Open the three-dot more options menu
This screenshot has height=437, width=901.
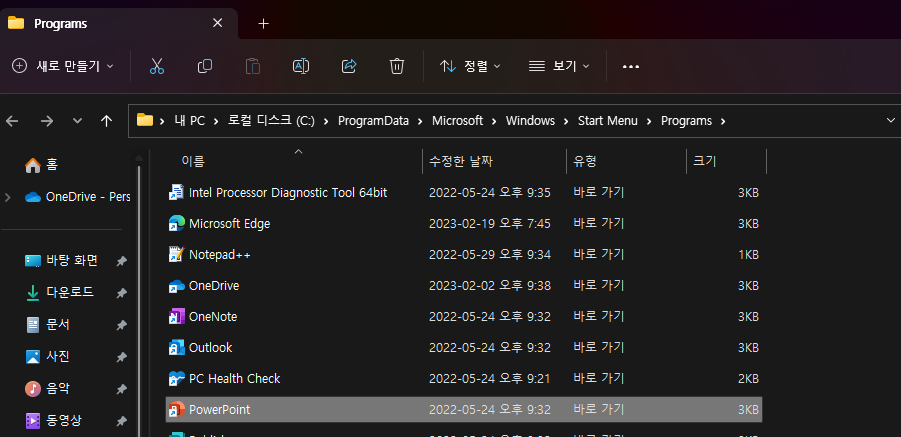pyautogui.click(x=631, y=67)
